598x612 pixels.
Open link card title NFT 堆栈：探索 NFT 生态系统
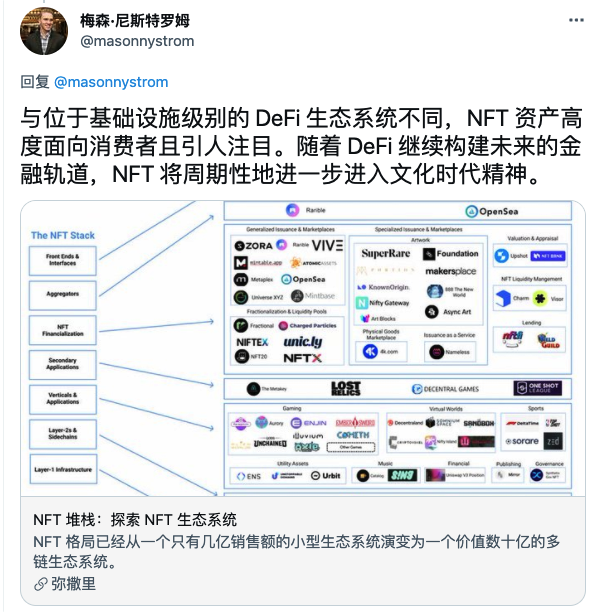pos(135,520)
